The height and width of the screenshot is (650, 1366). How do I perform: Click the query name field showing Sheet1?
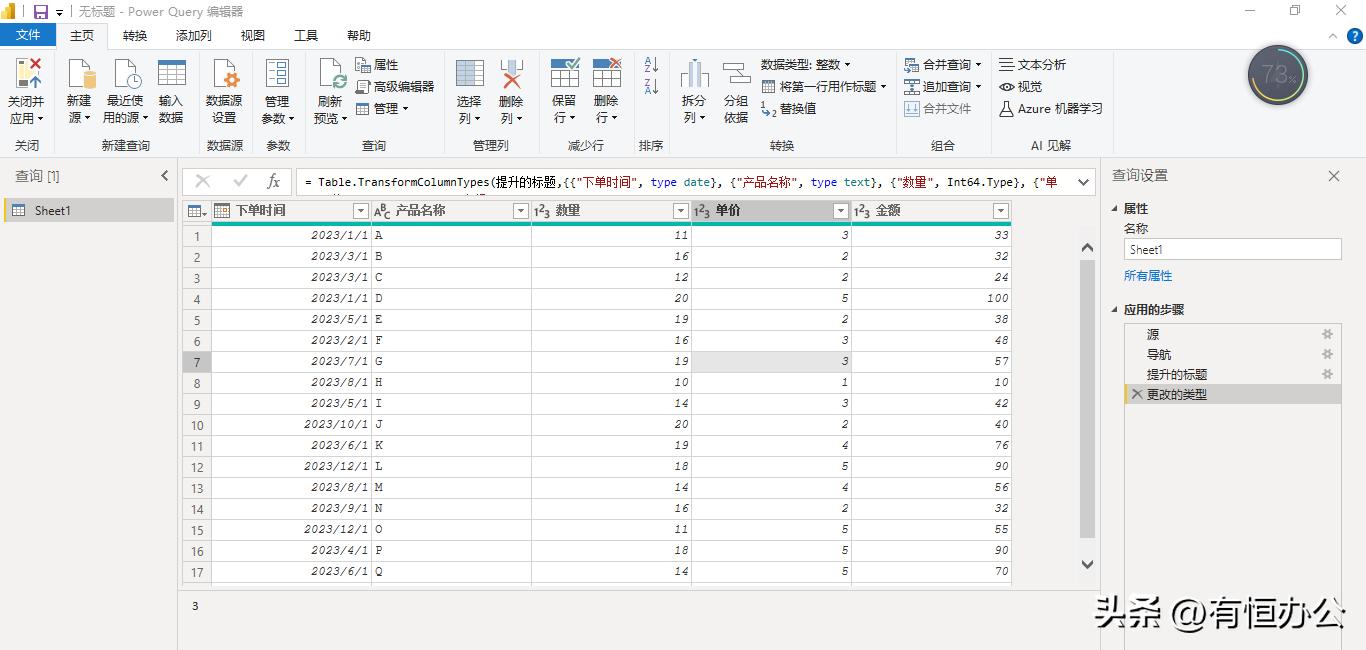click(x=1232, y=248)
